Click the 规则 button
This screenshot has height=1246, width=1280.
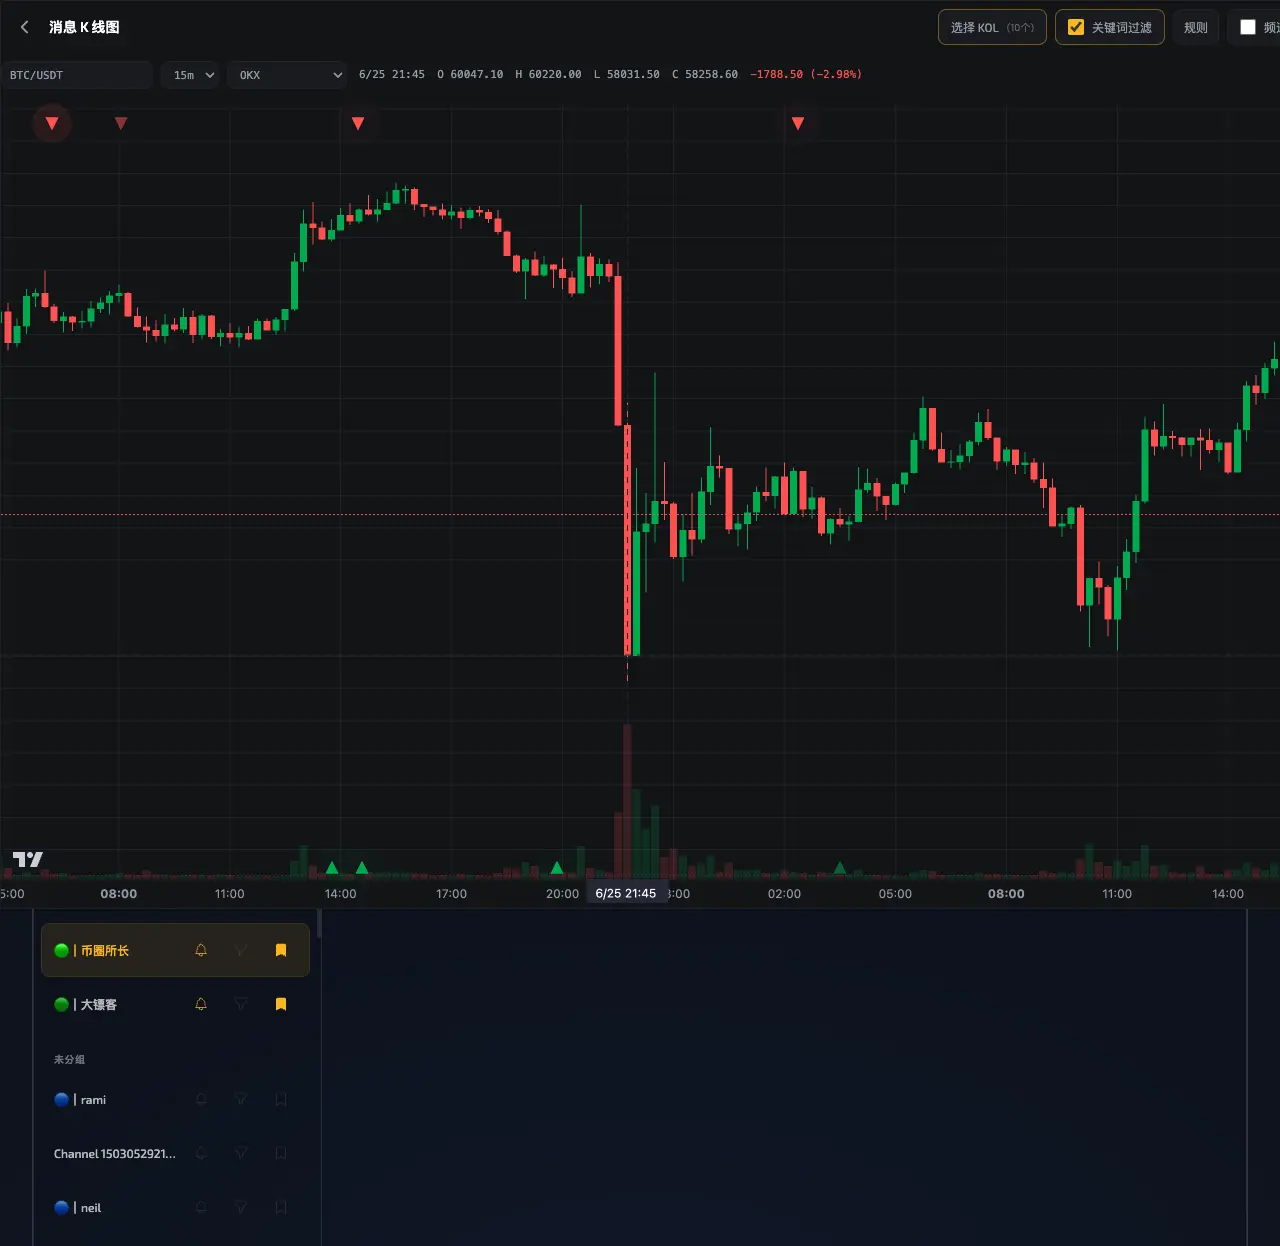(1195, 27)
